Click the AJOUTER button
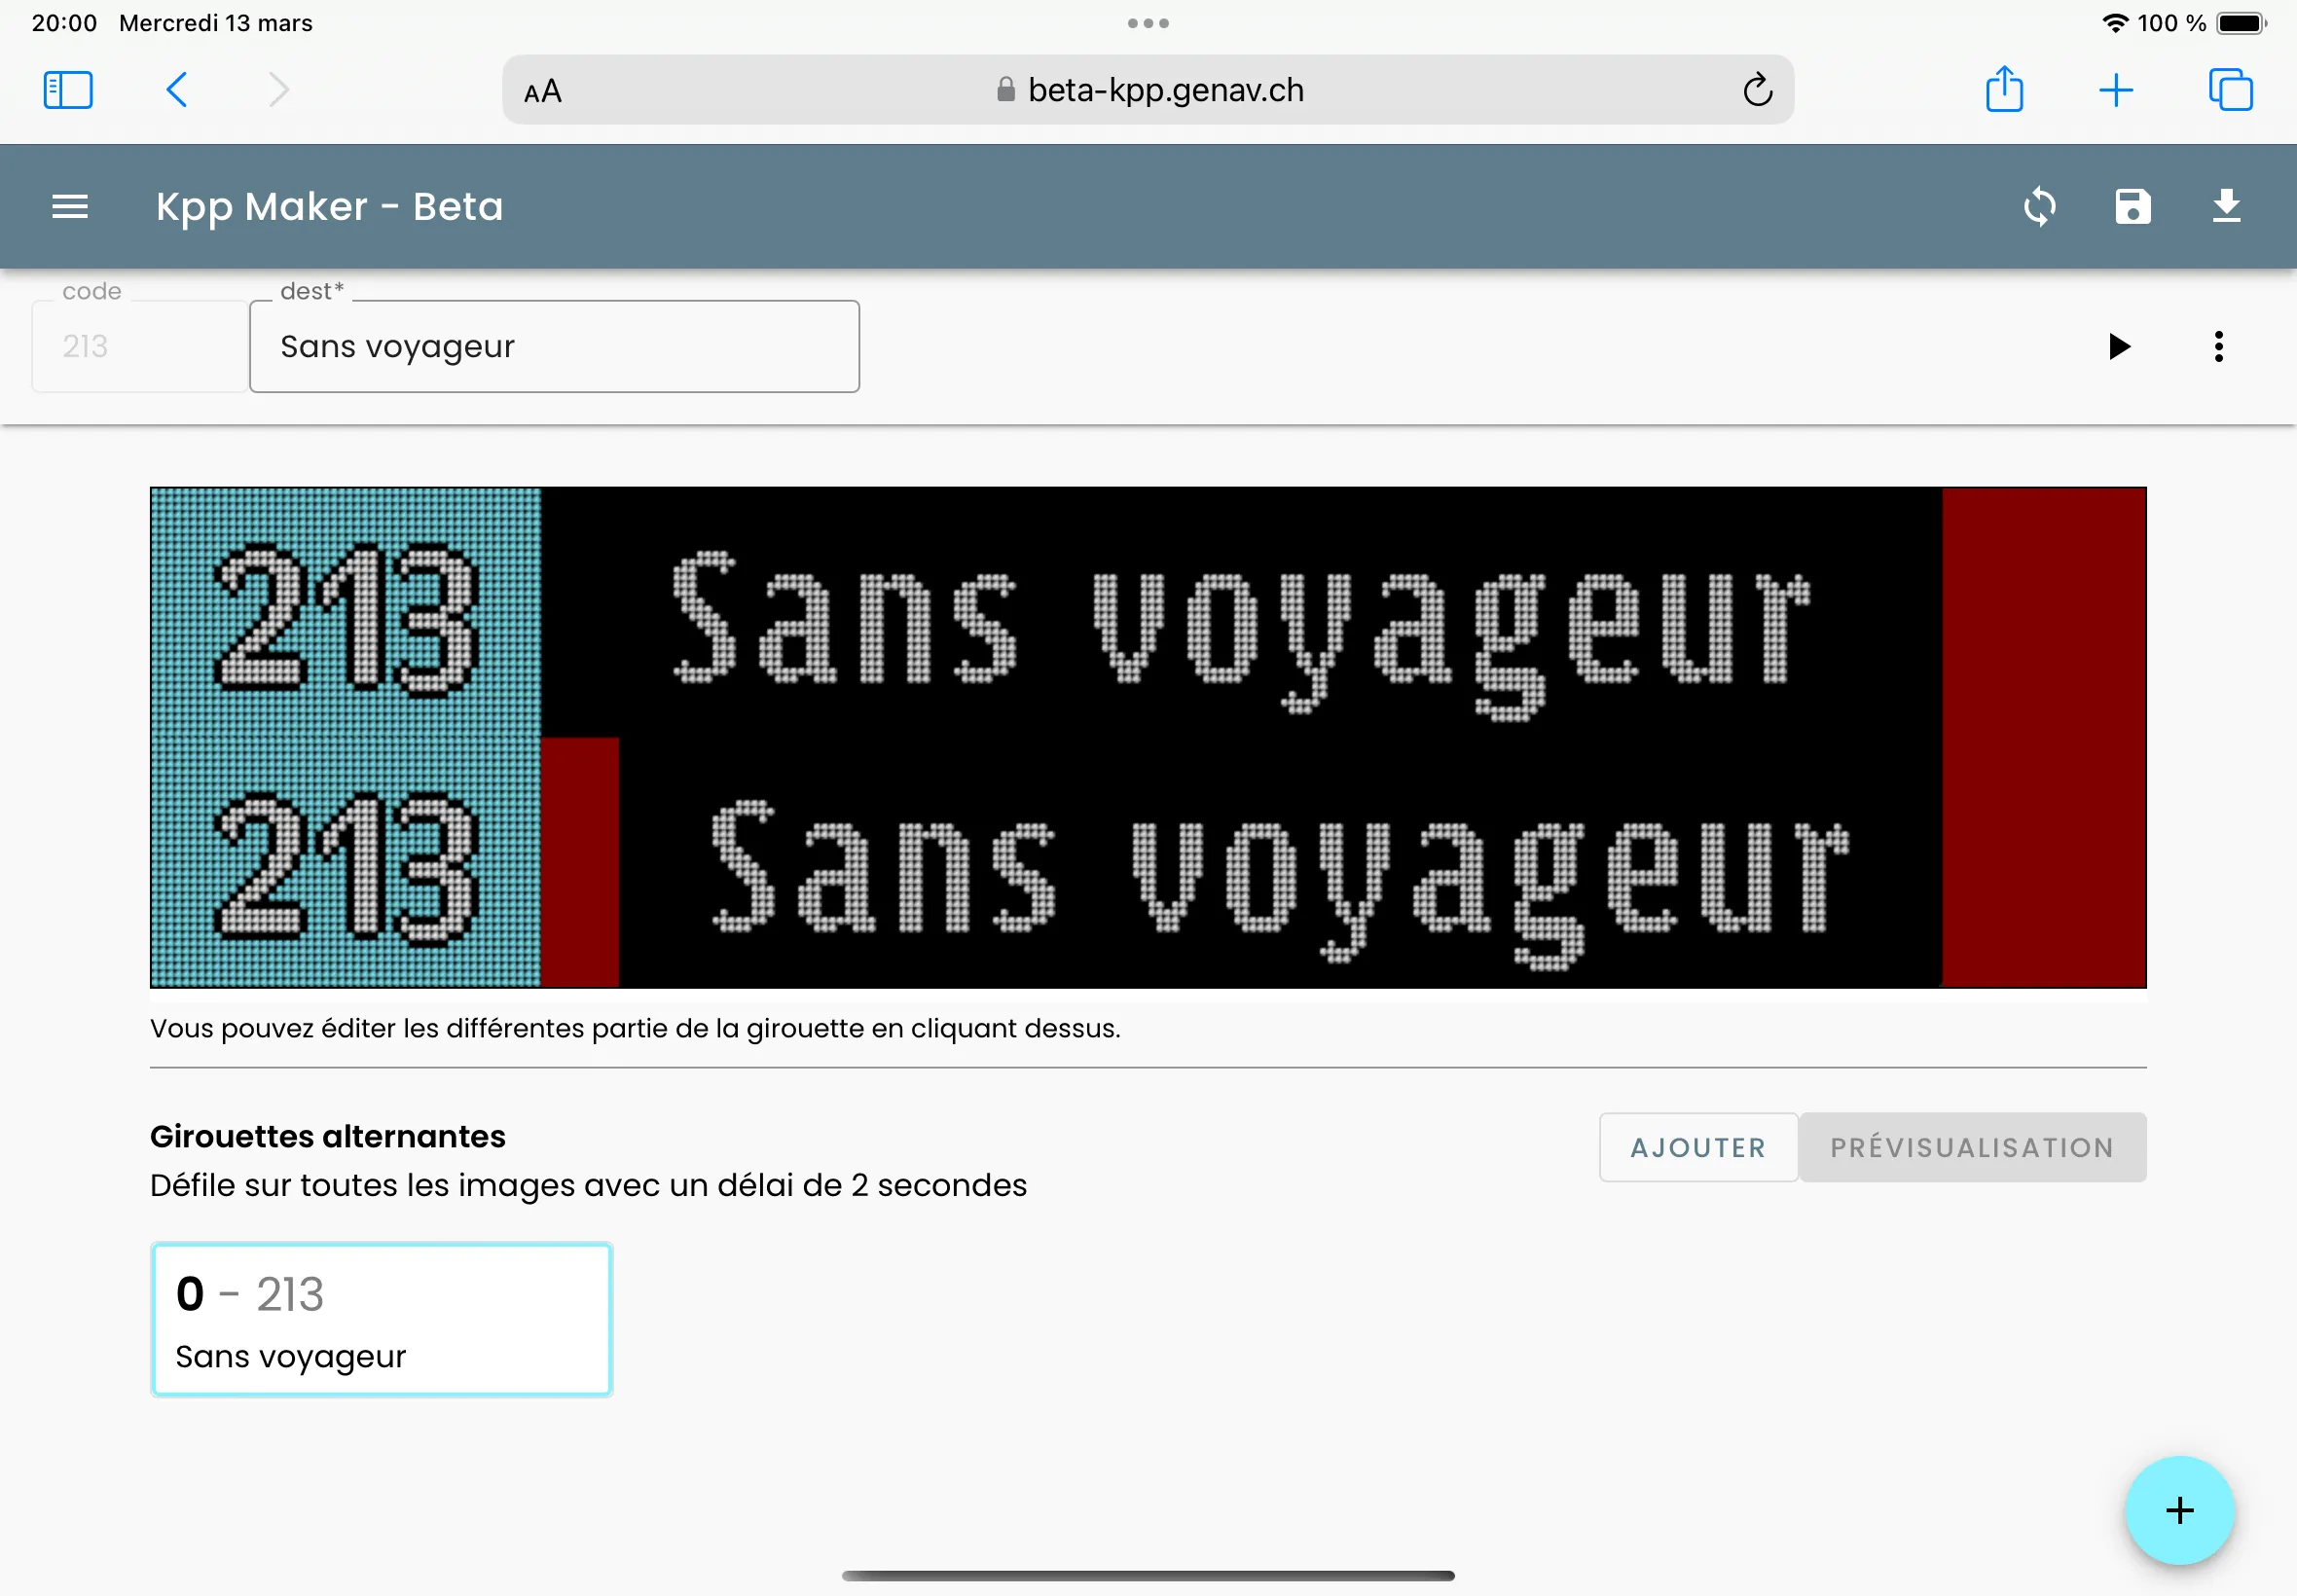Viewport: 2297px width, 1596px height. click(1698, 1147)
